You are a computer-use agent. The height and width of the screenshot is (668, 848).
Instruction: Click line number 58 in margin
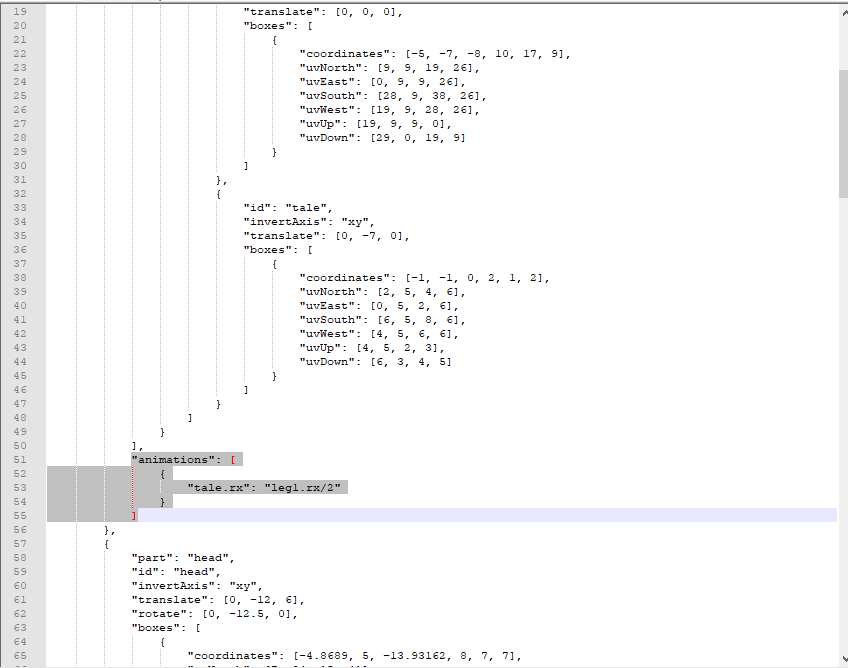[x=20, y=558]
